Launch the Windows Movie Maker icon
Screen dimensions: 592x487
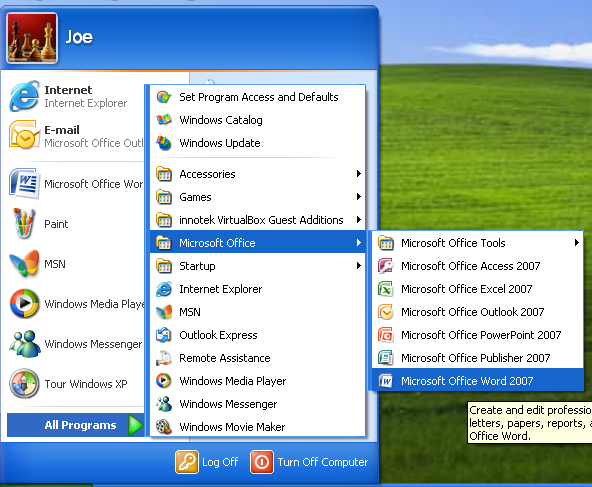point(164,427)
